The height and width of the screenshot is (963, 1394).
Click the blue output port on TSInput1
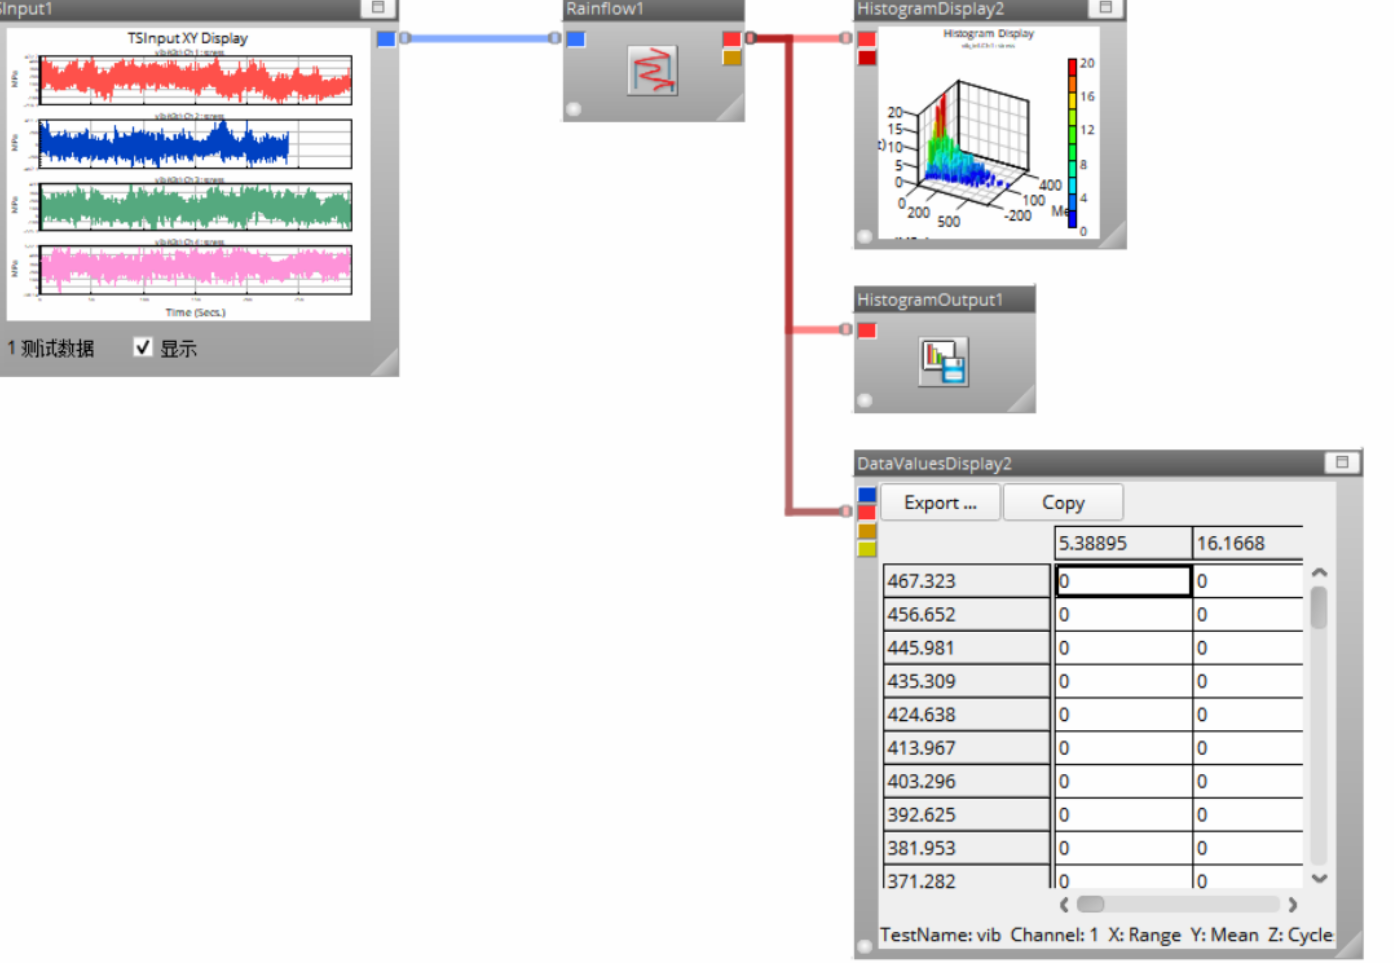coord(386,39)
